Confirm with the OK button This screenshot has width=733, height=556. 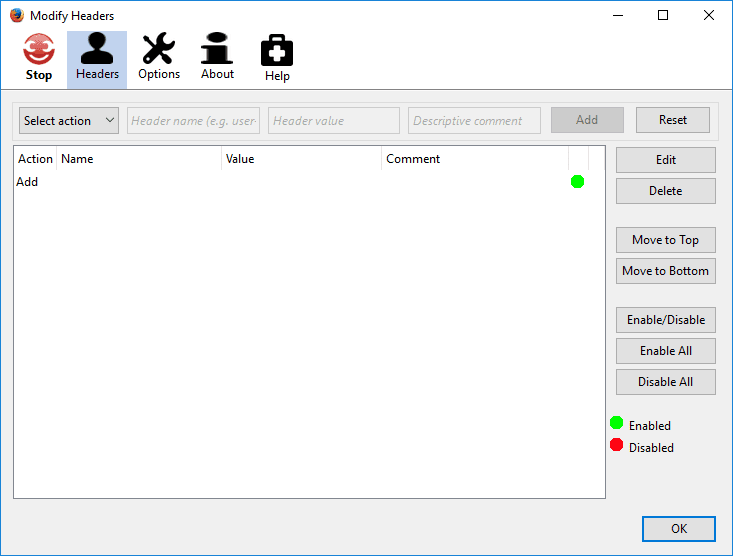[679, 529]
